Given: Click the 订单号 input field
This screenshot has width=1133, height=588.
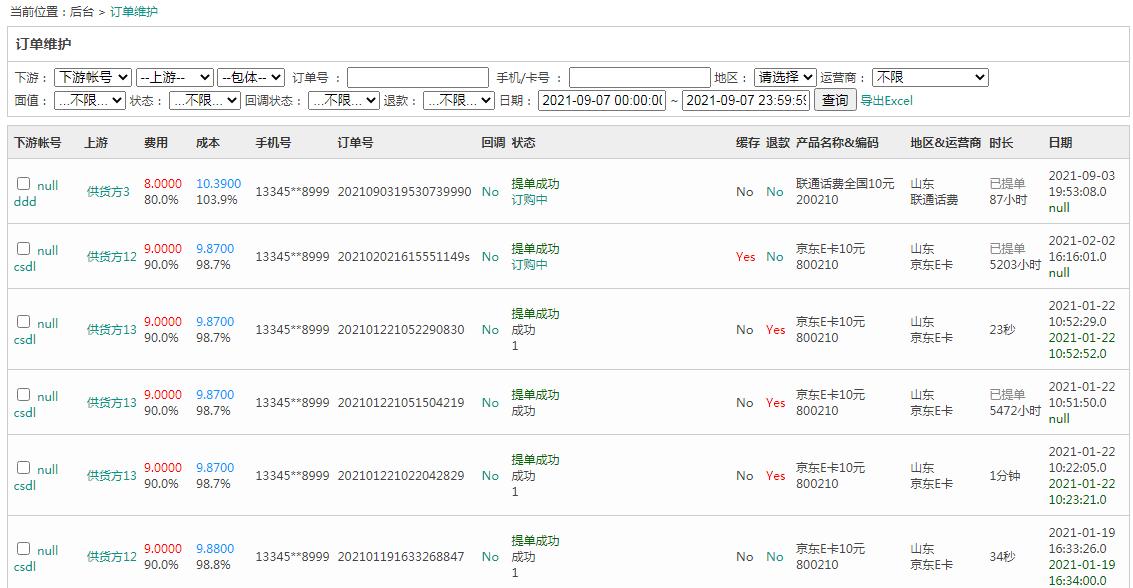Looking at the screenshot, I should (417, 77).
